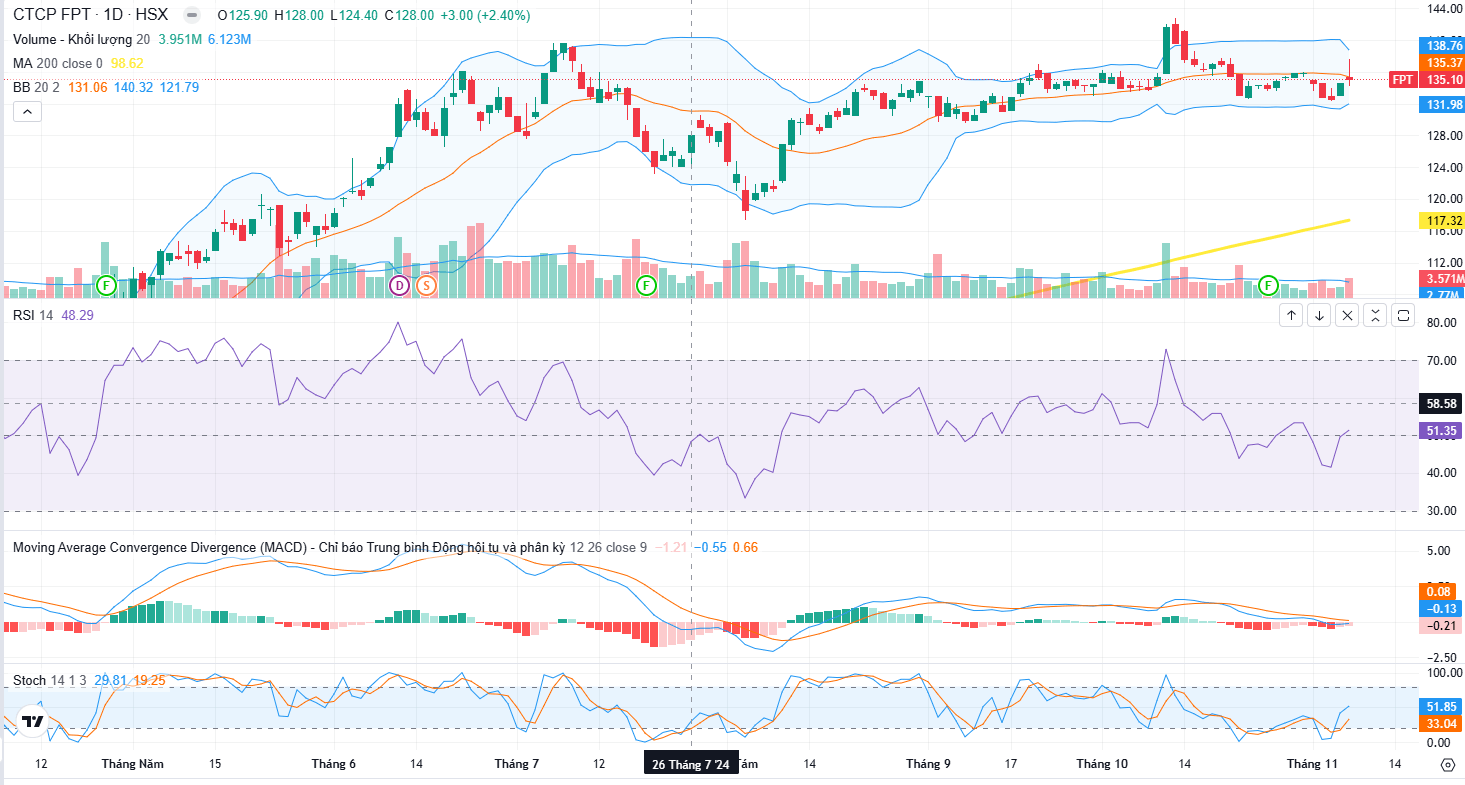The width and height of the screenshot is (1465, 785).
Task: Open chart settings gear icon
Action: pos(1447,765)
